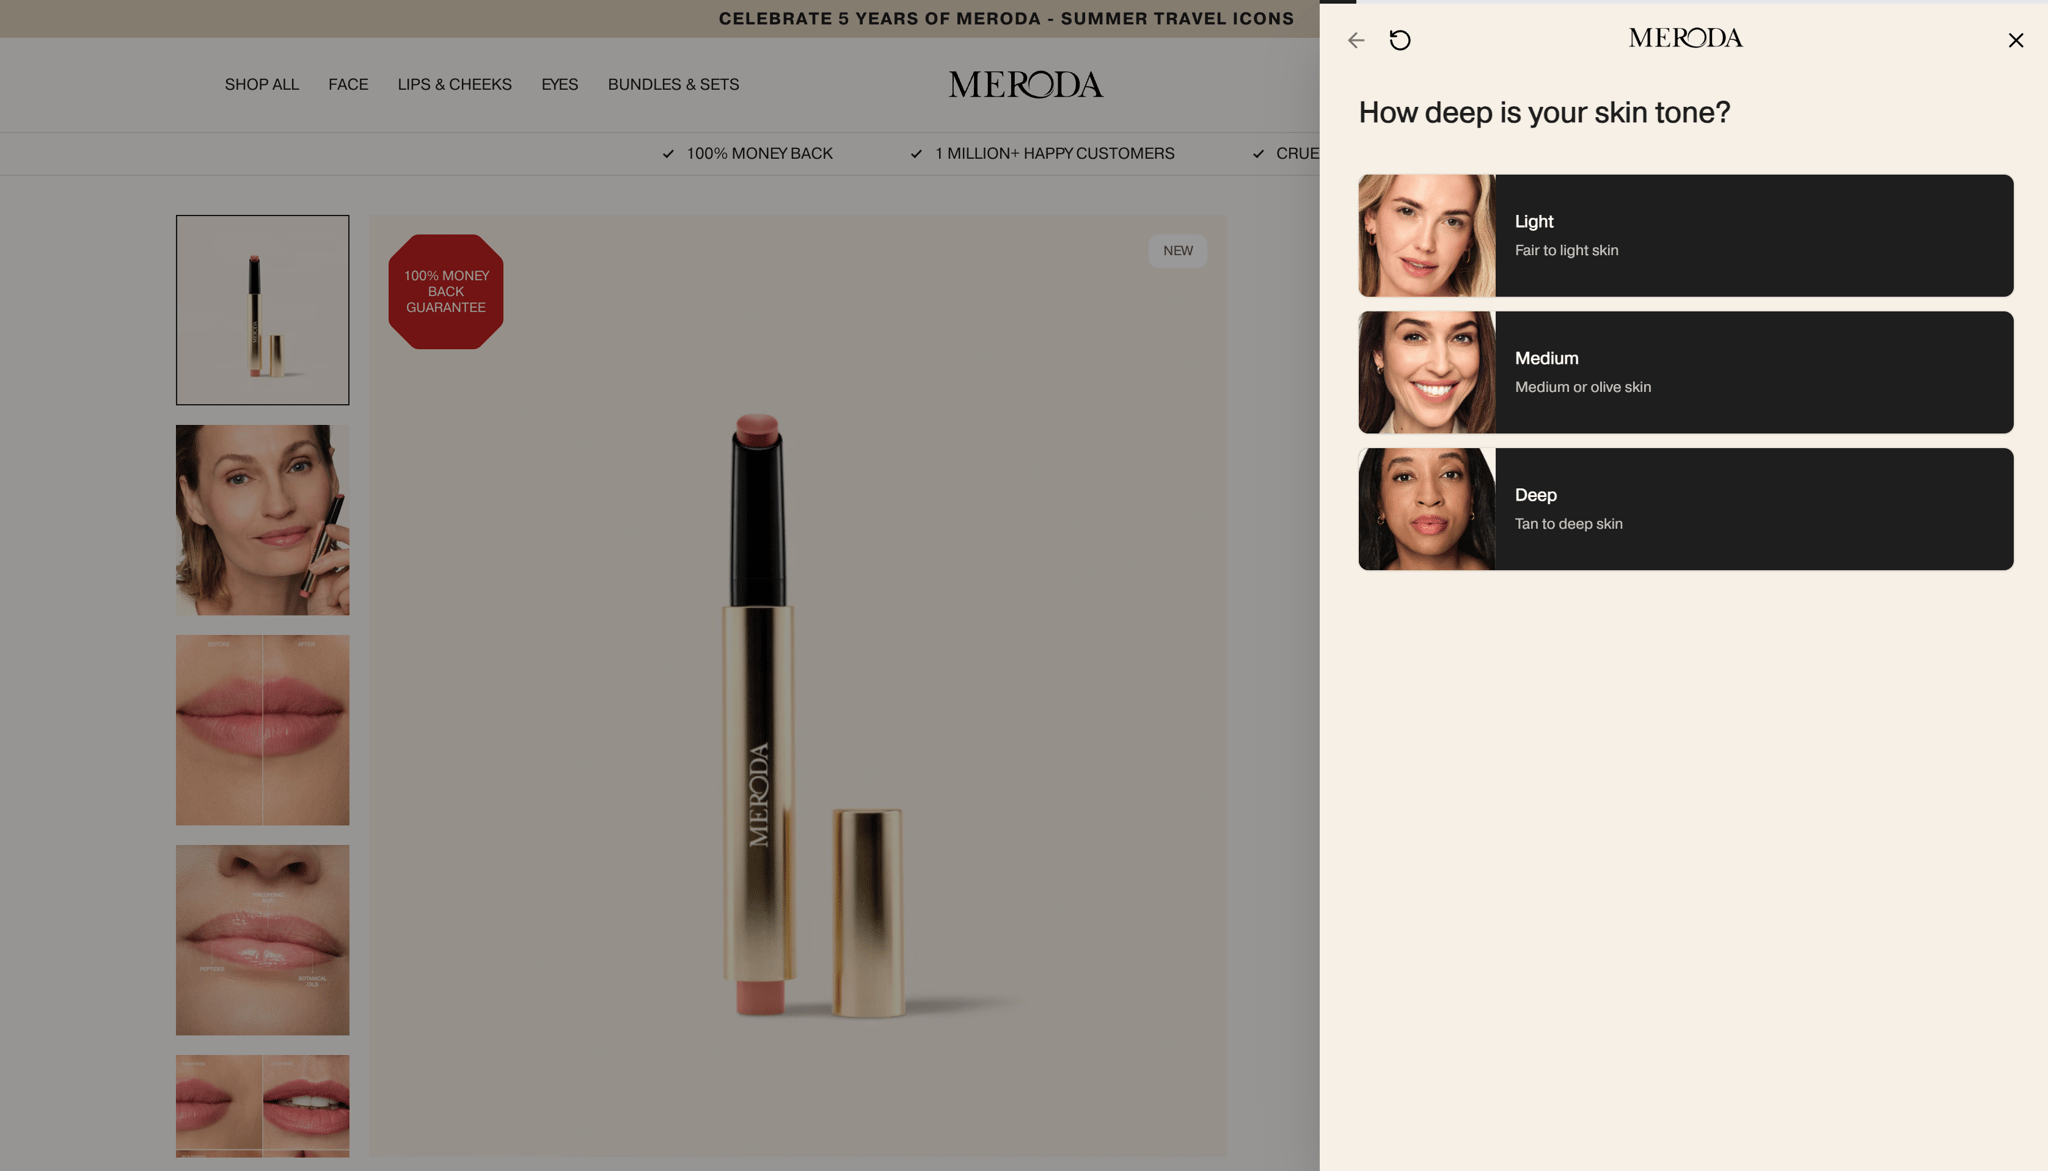The image size is (2048, 1171).
Task: Open the EYES menu
Action: [x=560, y=85]
